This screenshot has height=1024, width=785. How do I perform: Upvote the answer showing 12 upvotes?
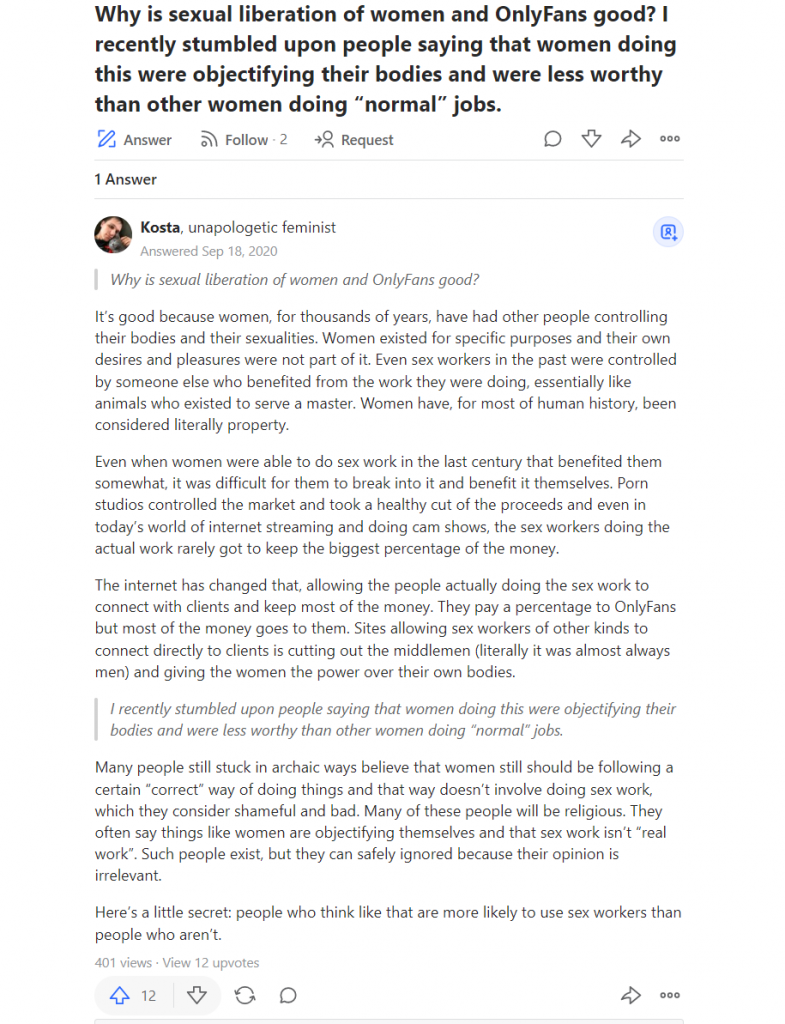pos(133,995)
